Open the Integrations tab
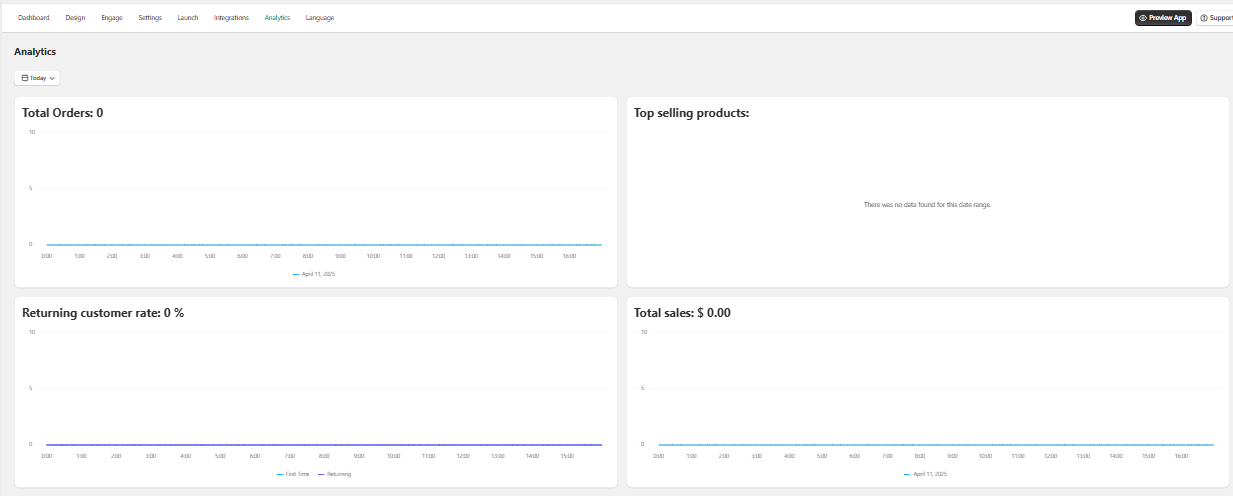 pyautogui.click(x=231, y=18)
